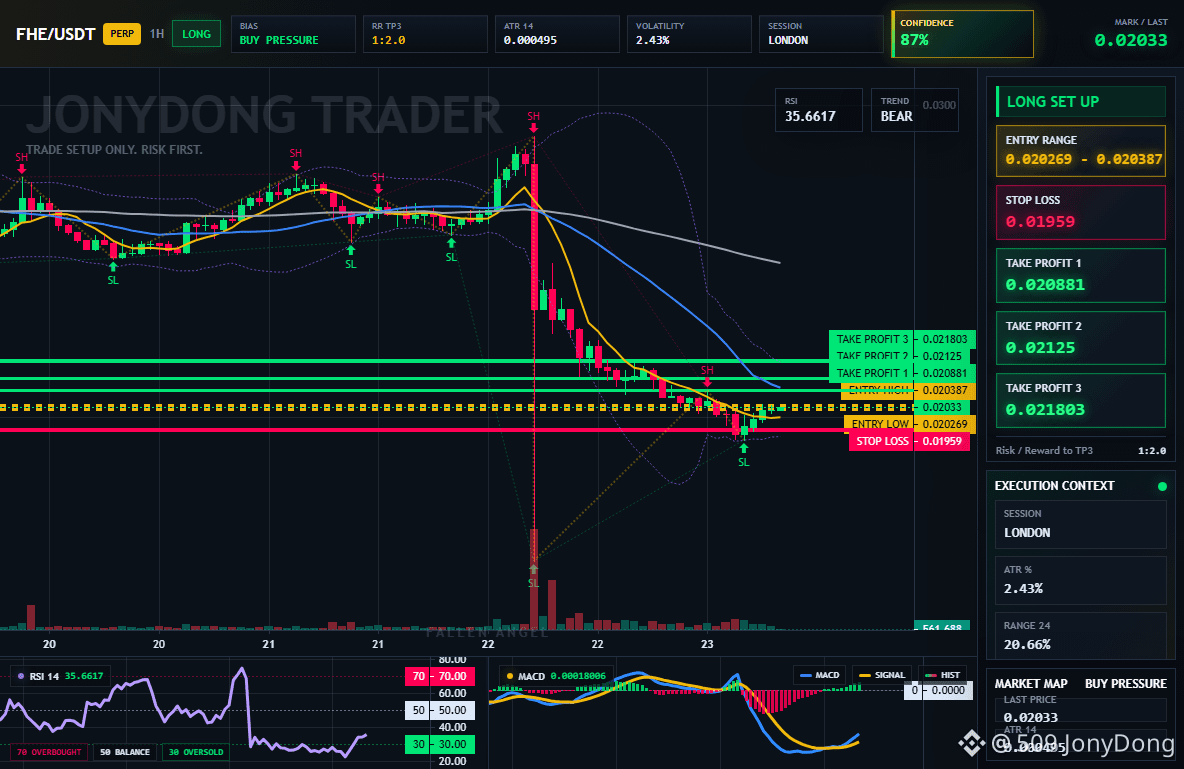Screen dimensions: 1184x769
Task: Click the Volatility 2.43% card
Action: coord(689,34)
